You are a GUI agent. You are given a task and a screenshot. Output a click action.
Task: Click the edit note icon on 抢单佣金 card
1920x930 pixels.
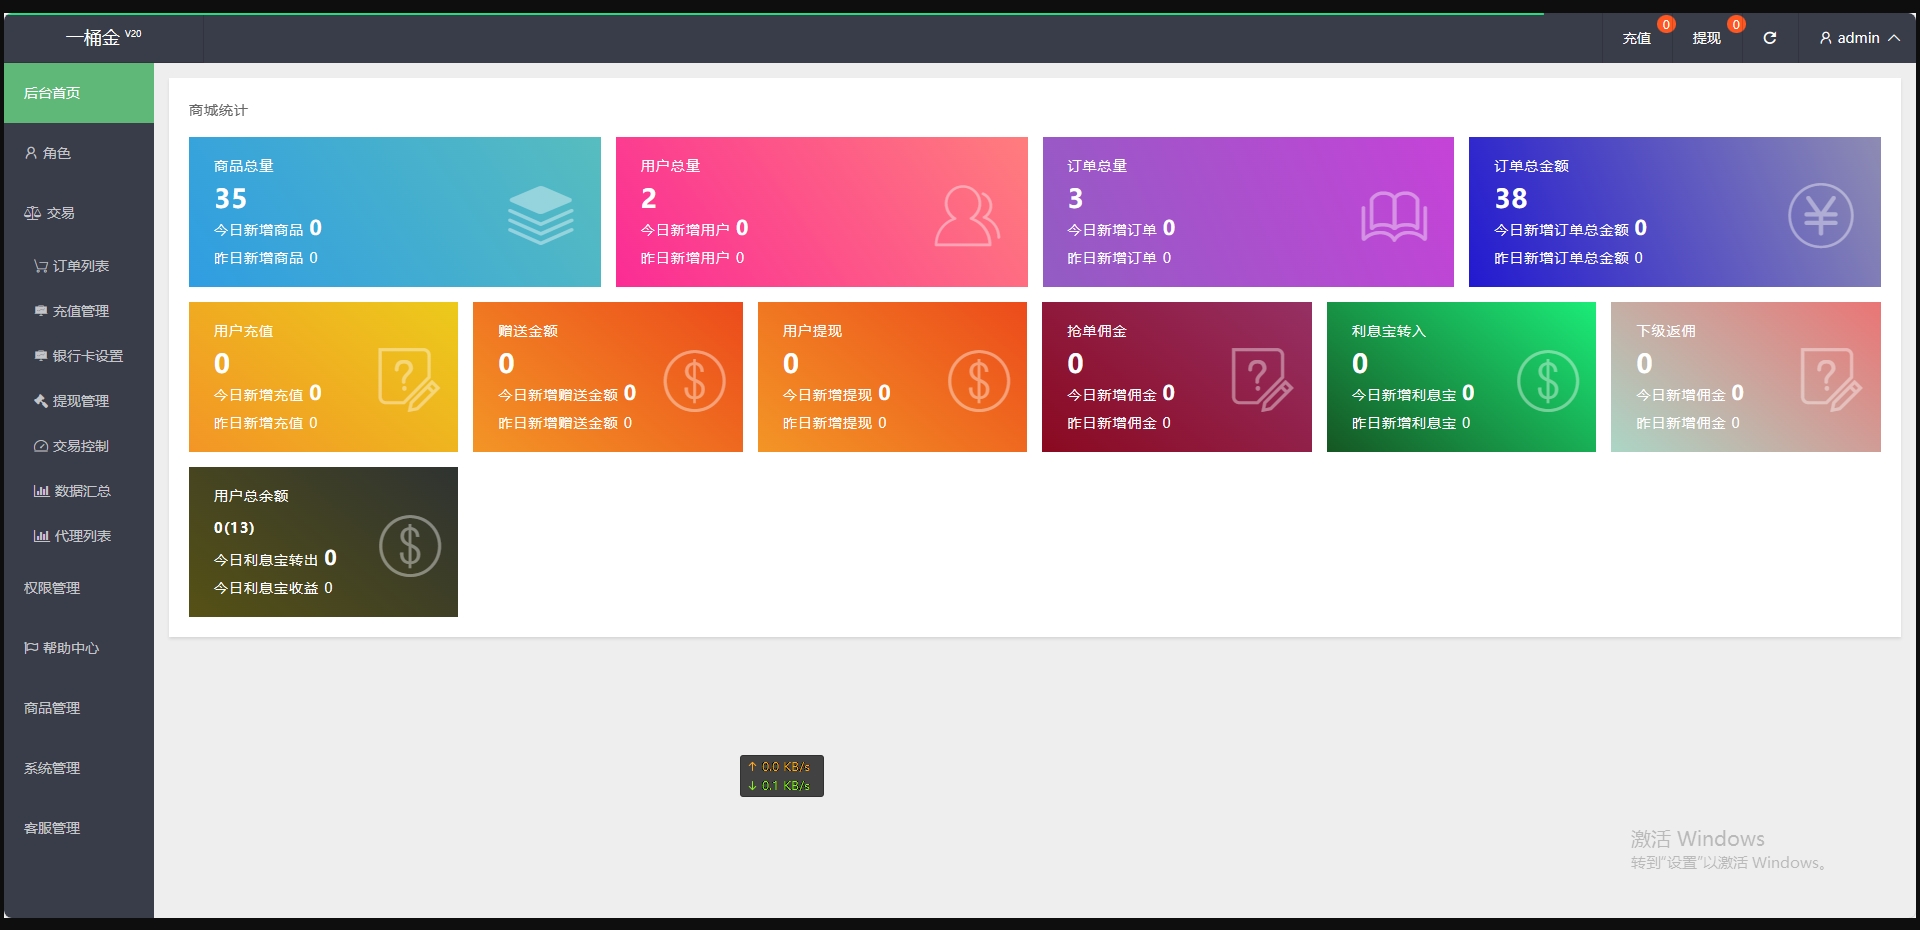point(1262,380)
